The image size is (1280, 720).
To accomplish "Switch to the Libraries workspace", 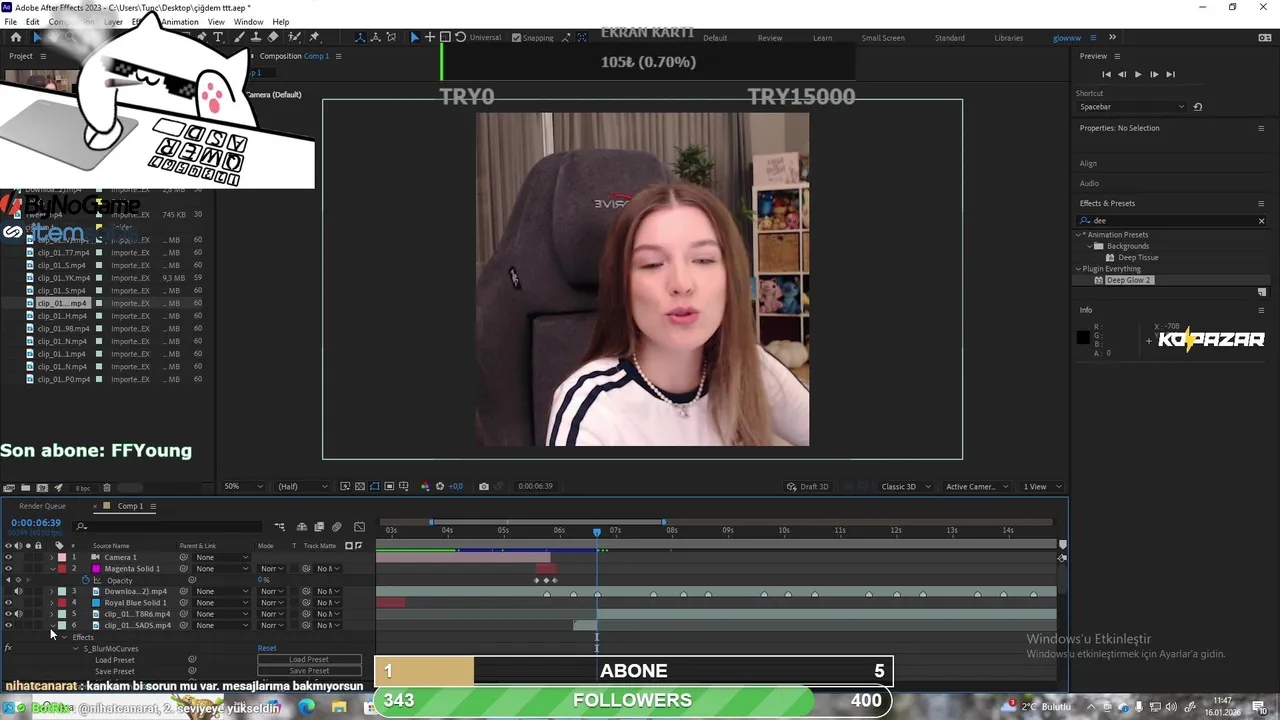I will [x=1008, y=38].
